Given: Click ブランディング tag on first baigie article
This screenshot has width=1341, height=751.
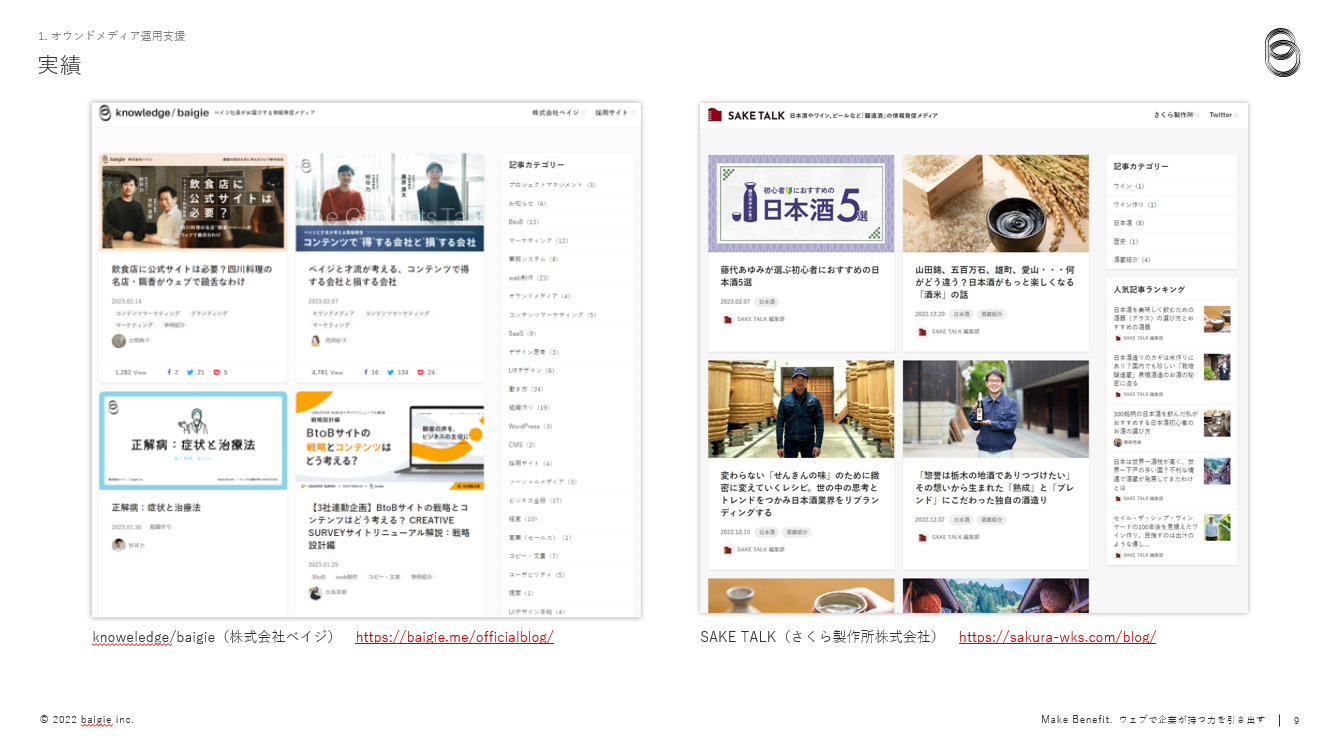Looking at the screenshot, I should pyautogui.click(x=209, y=313).
